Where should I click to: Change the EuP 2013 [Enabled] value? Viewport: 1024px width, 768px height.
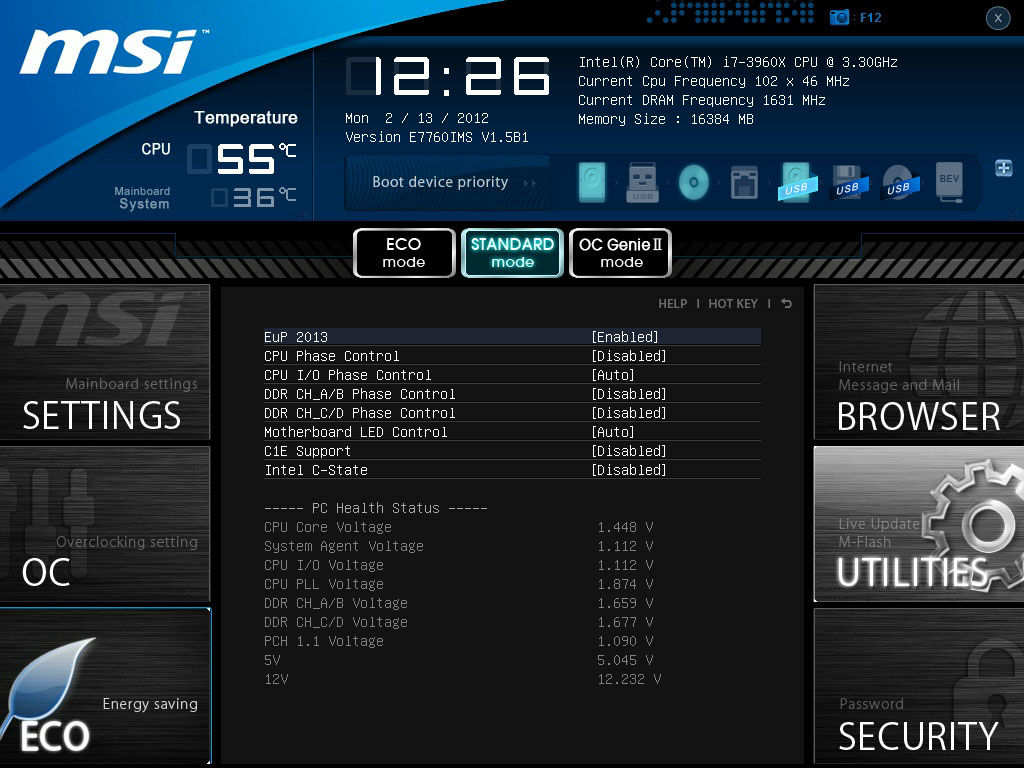[x=625, y=337]
